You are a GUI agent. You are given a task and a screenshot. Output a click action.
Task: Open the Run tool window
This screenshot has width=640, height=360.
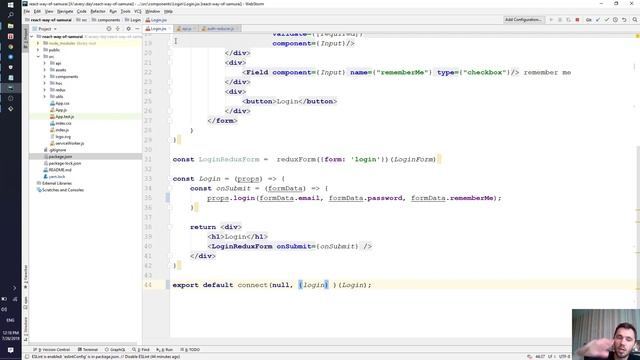(x=165, y=350)
